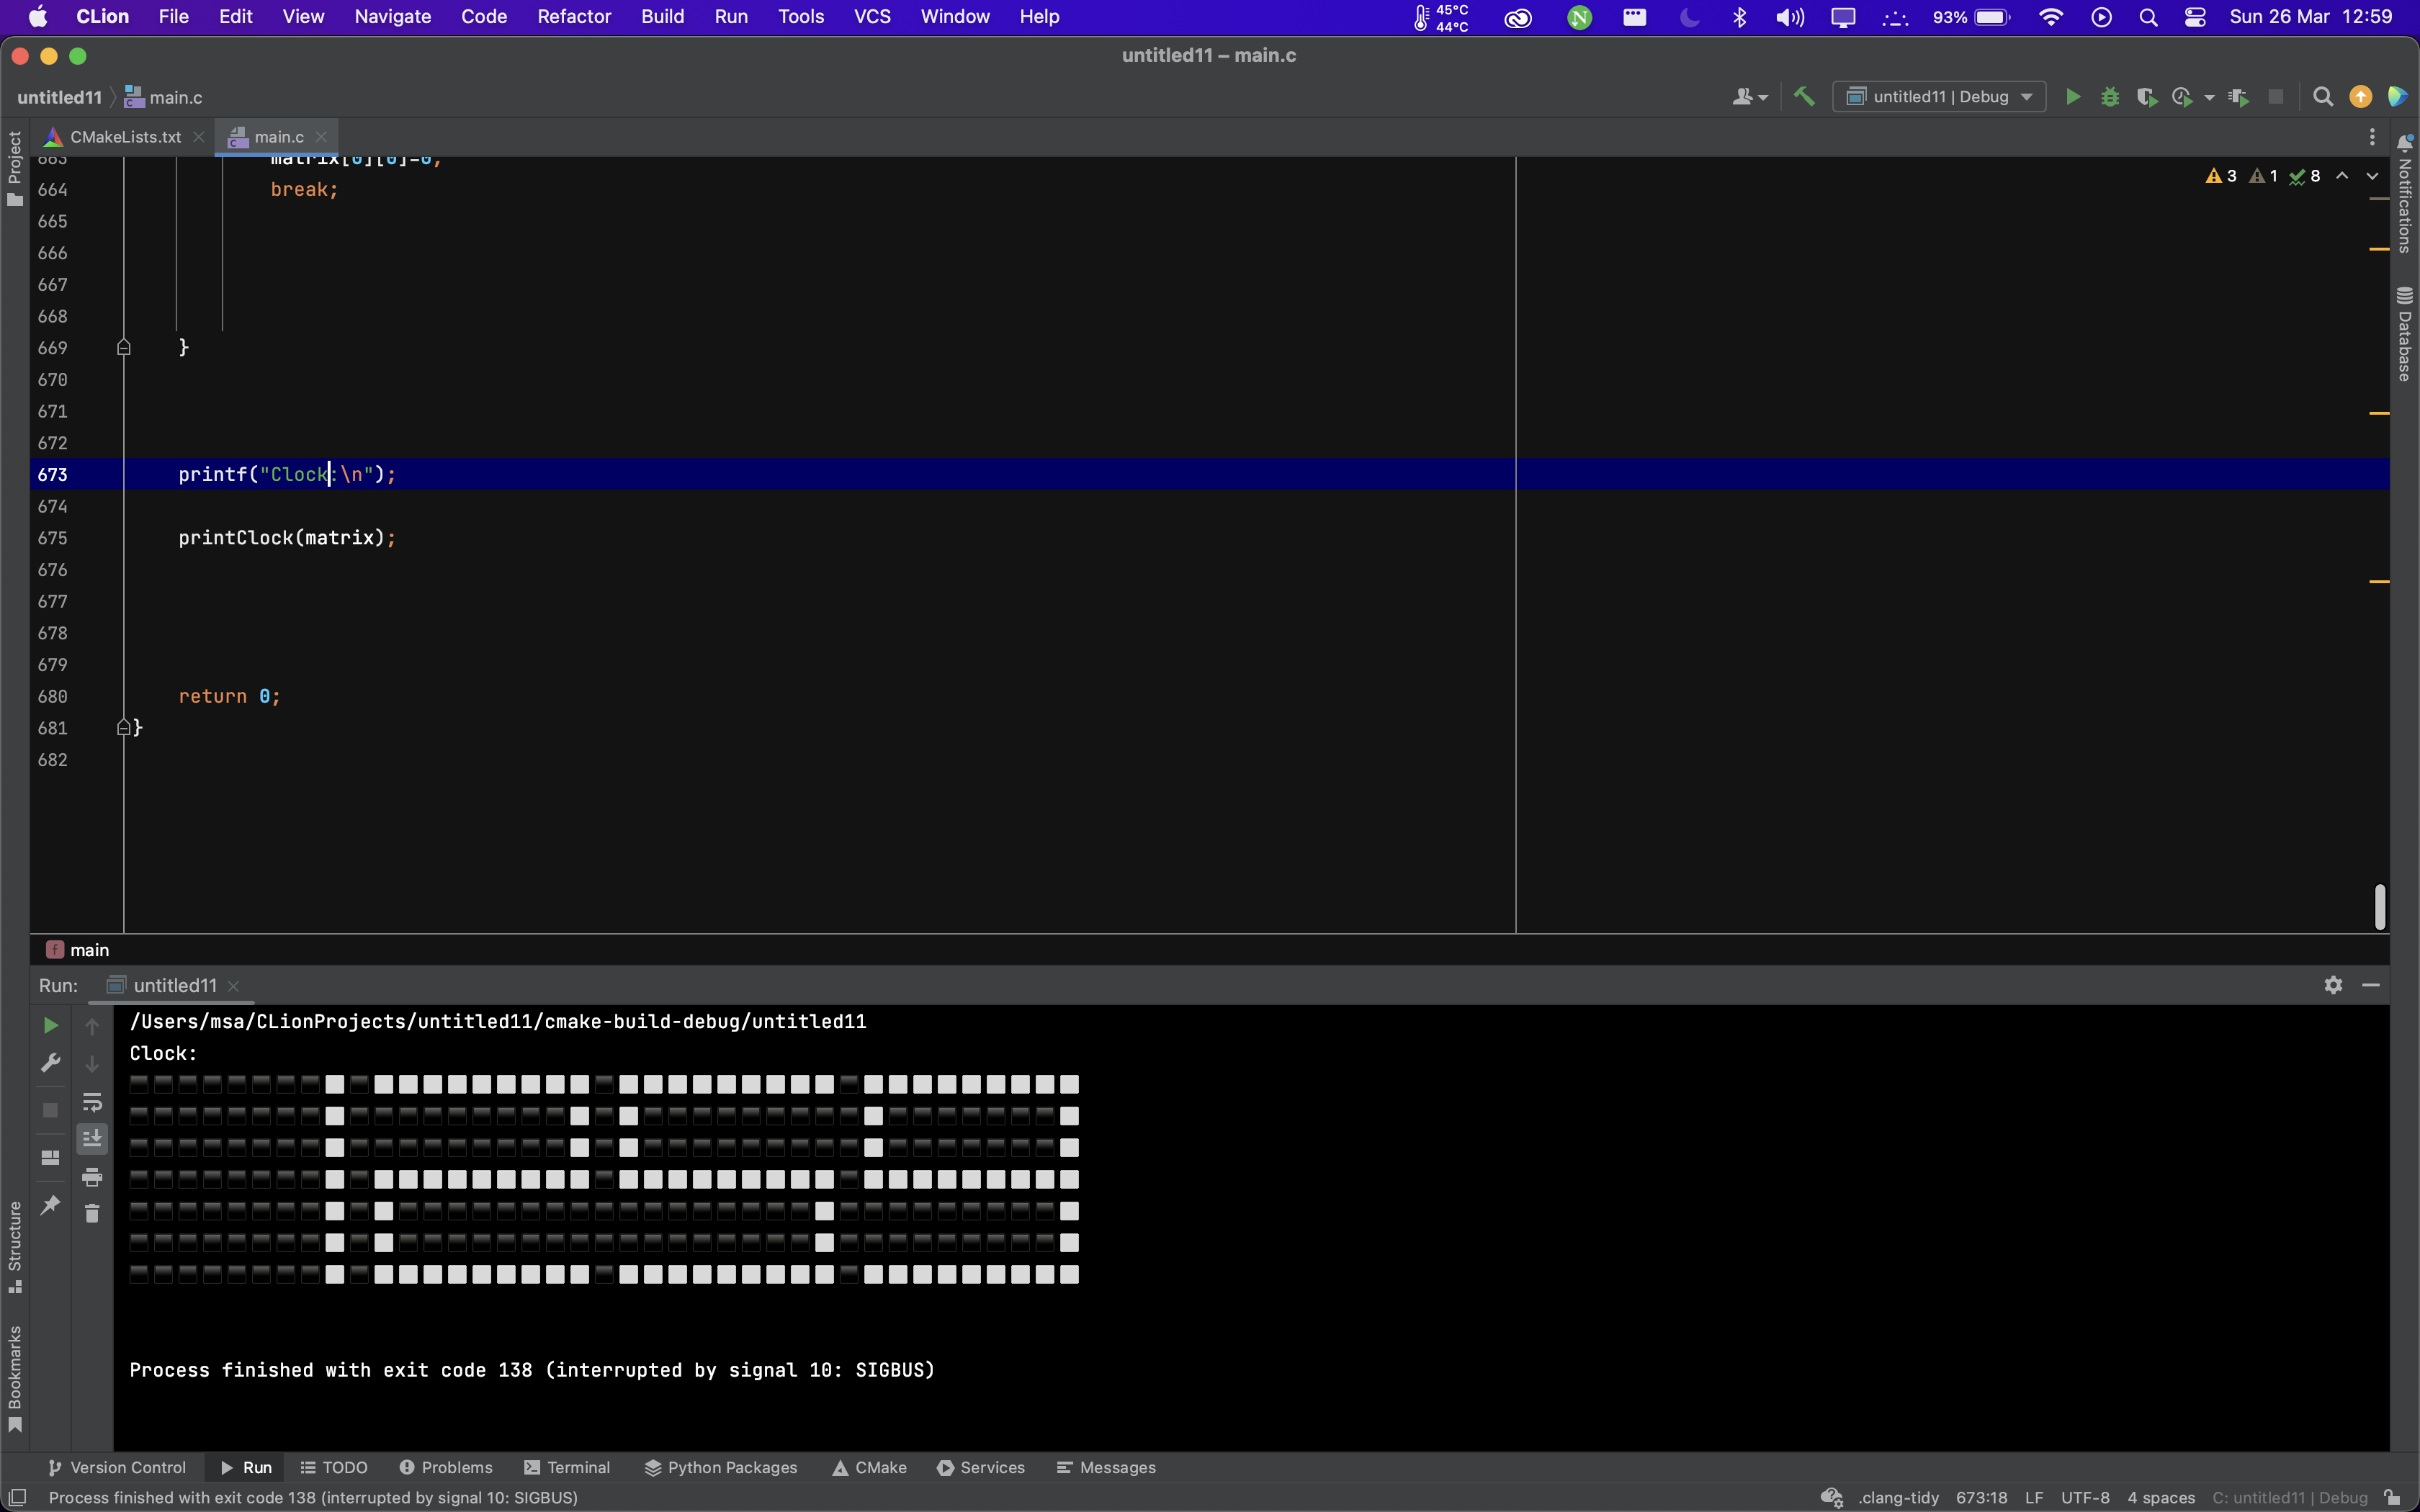Go to the previous highlighted error arrow
The width and height of the screenshot is (2420, 1512).
tap(2342, 176)
